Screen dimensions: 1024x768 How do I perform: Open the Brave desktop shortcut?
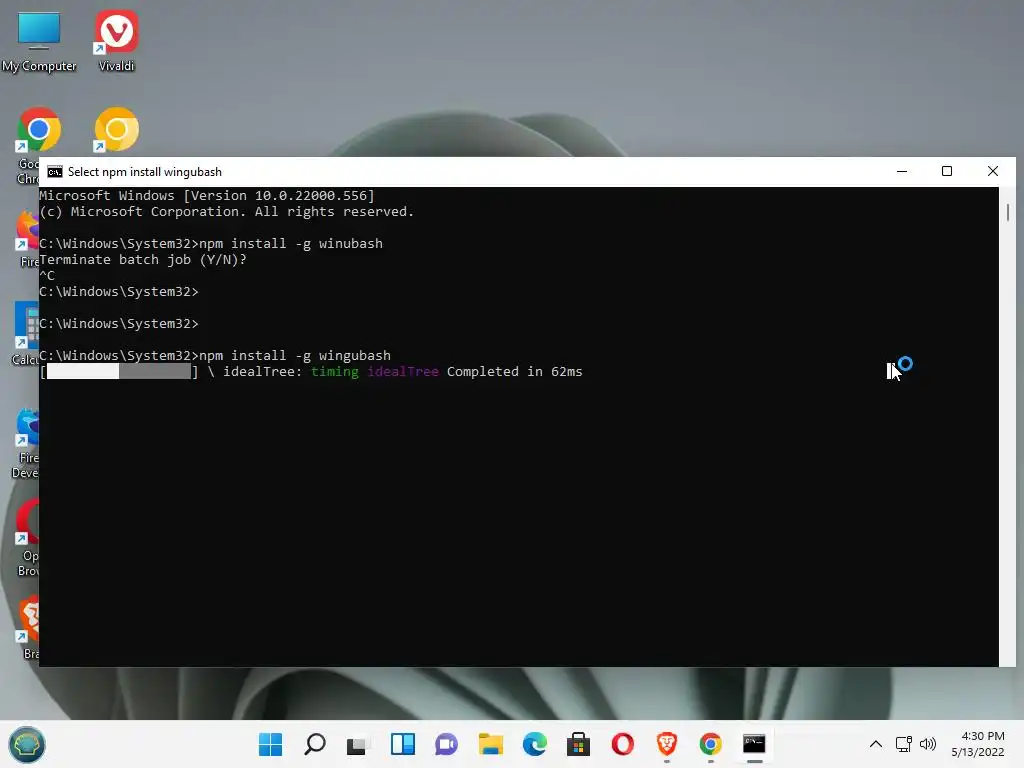point(29,627)
